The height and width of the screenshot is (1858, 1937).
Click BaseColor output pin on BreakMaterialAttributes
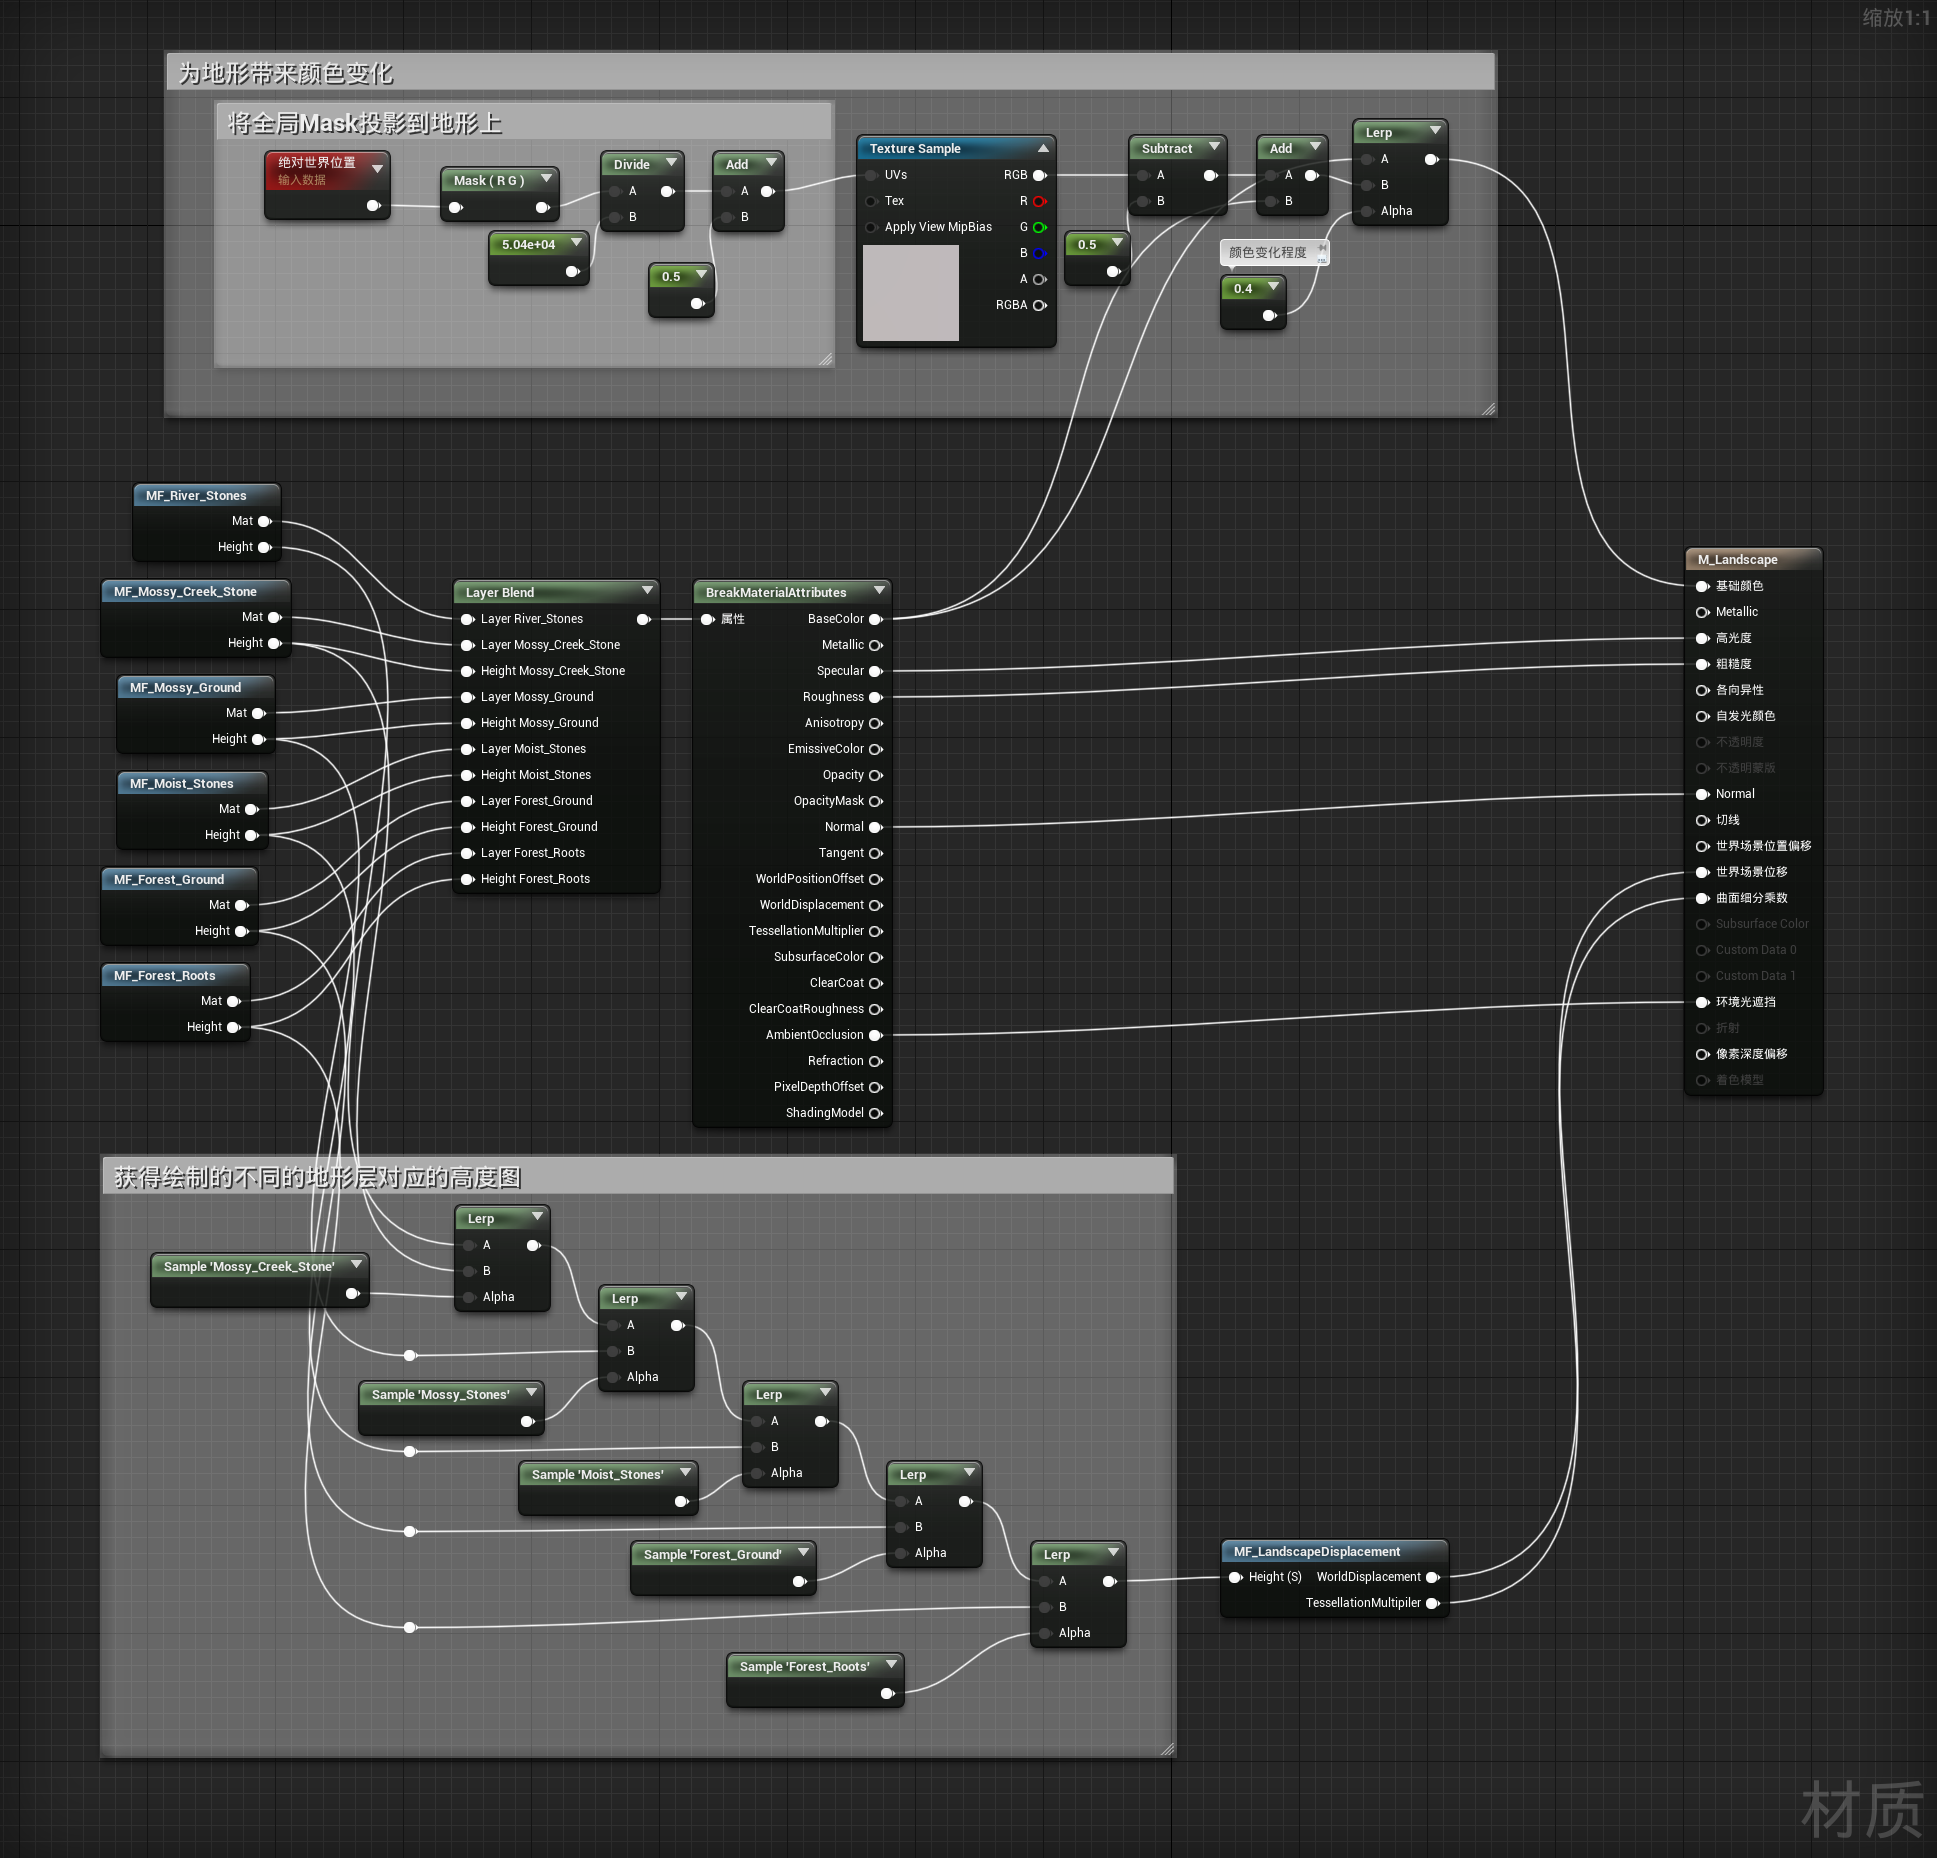pyautogui.click(x=876, y=619)
